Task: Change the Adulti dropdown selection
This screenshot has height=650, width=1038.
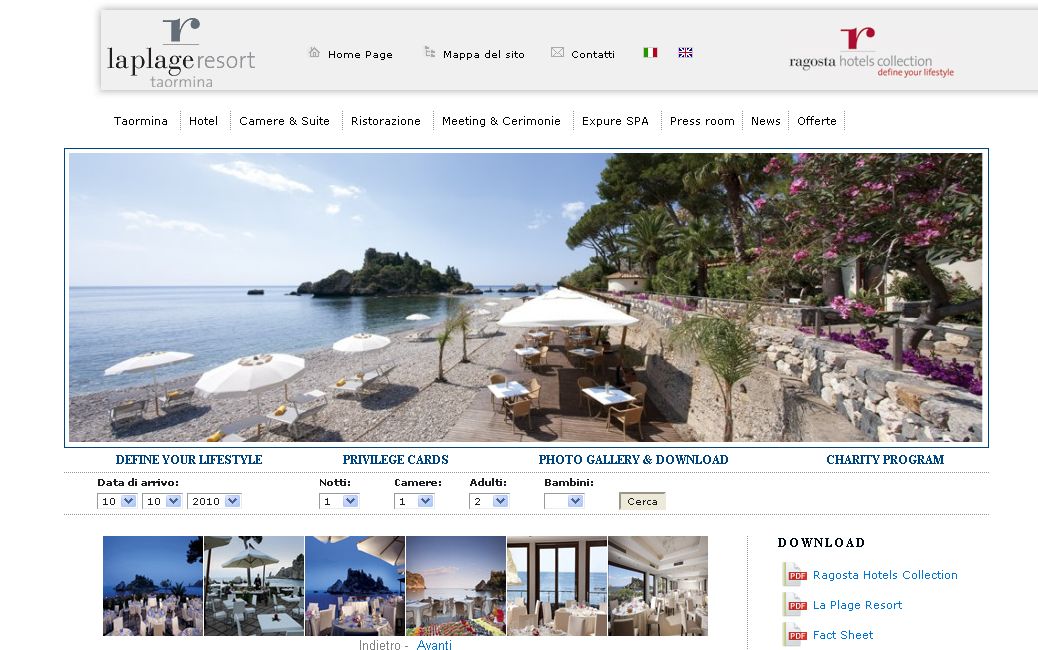Action: [x=489, y=500]
